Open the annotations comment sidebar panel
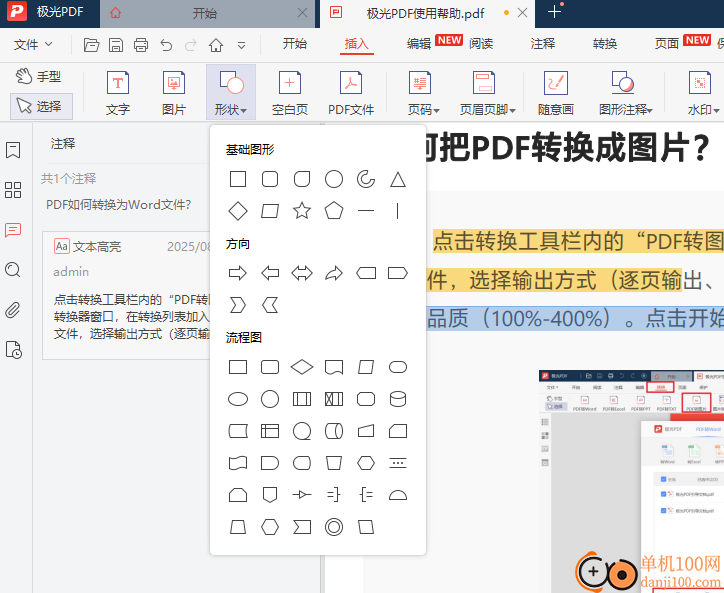Screen dimensions: 724x593 (13, 230)
